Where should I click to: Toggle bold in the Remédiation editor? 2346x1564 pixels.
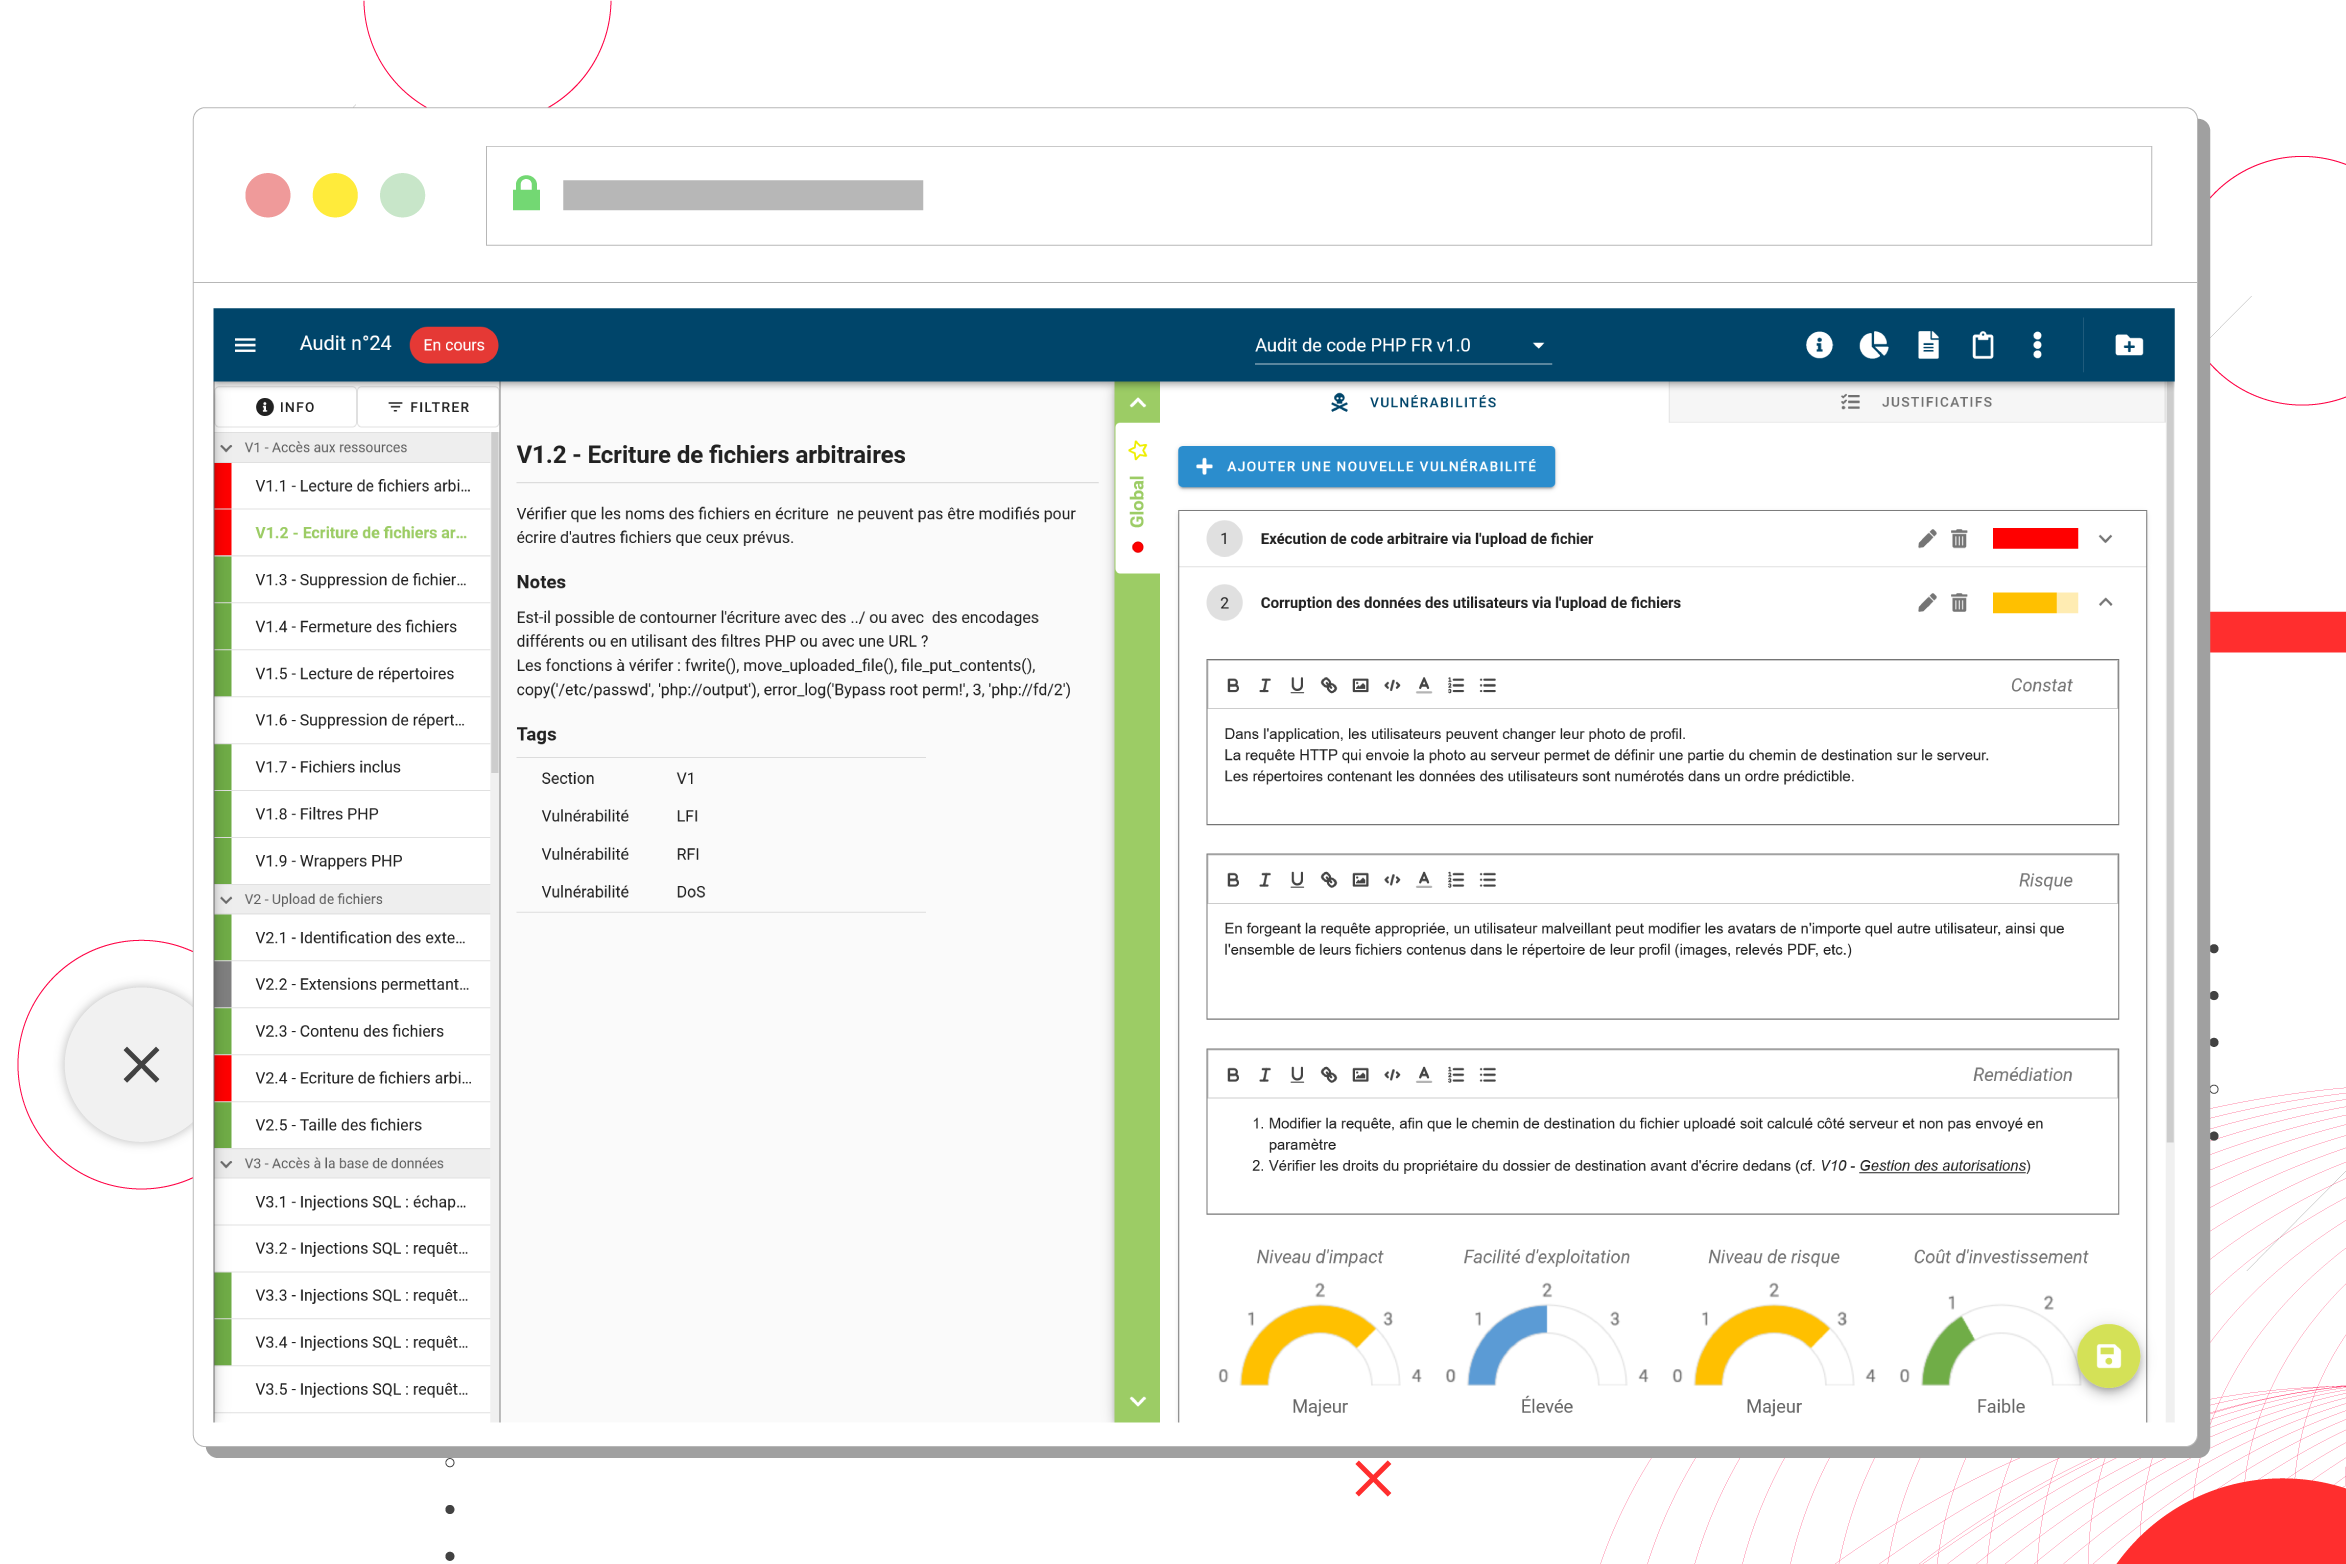pyautogui.click(x=1232, y=1075)
